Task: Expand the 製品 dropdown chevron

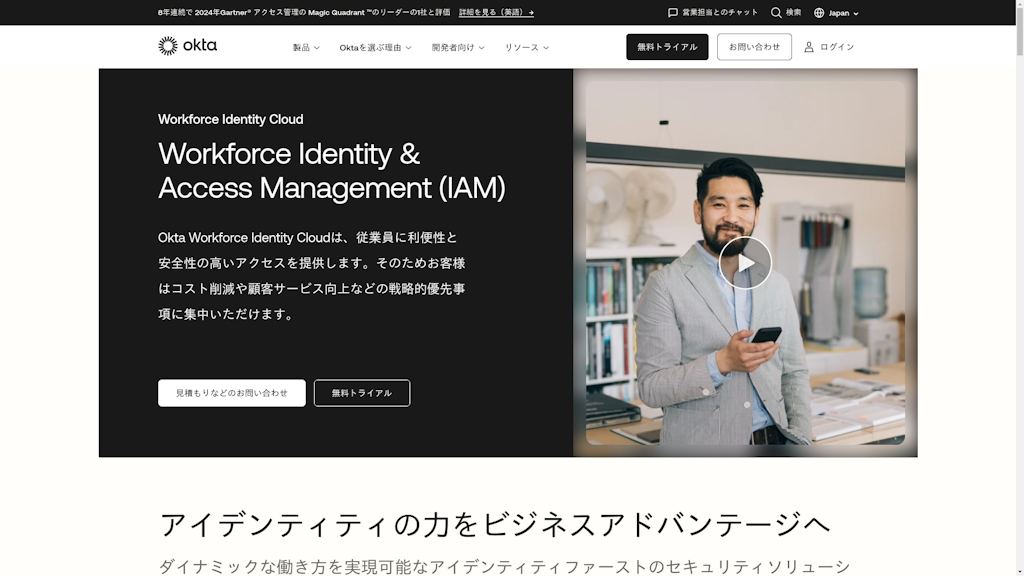Action: click(x=320, y=46)
